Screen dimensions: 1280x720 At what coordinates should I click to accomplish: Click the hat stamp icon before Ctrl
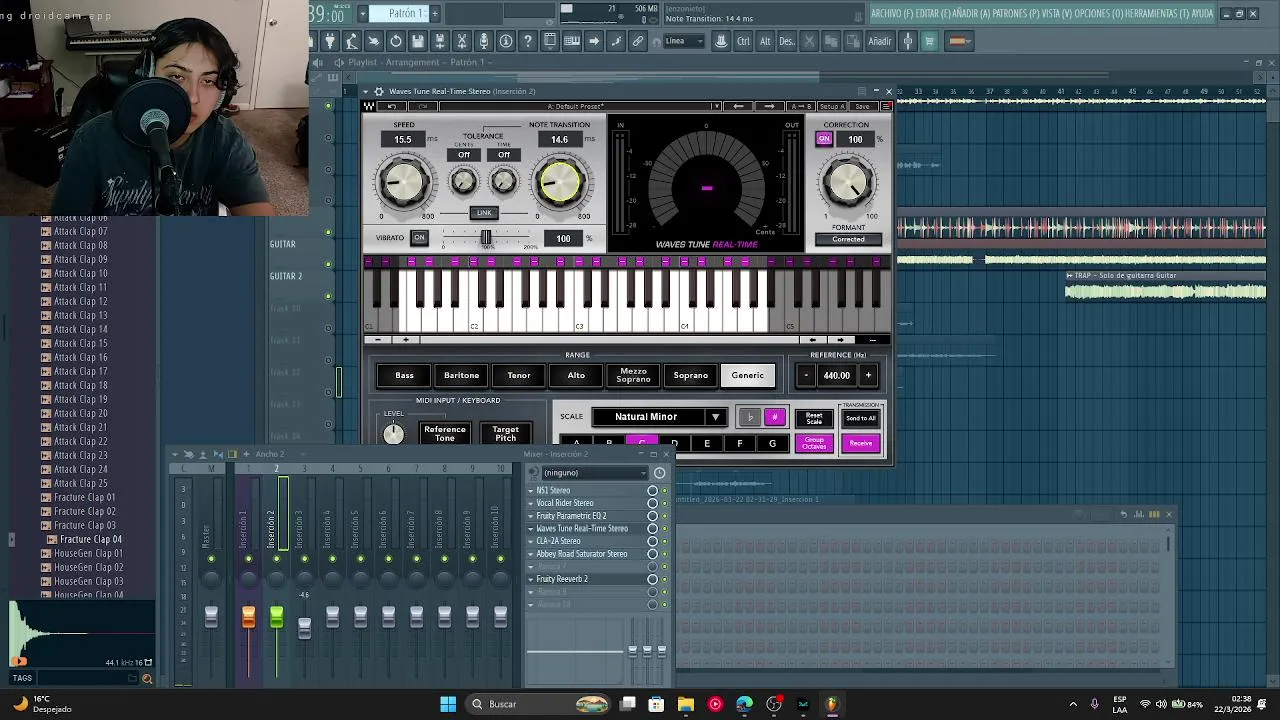pos(723,41)
